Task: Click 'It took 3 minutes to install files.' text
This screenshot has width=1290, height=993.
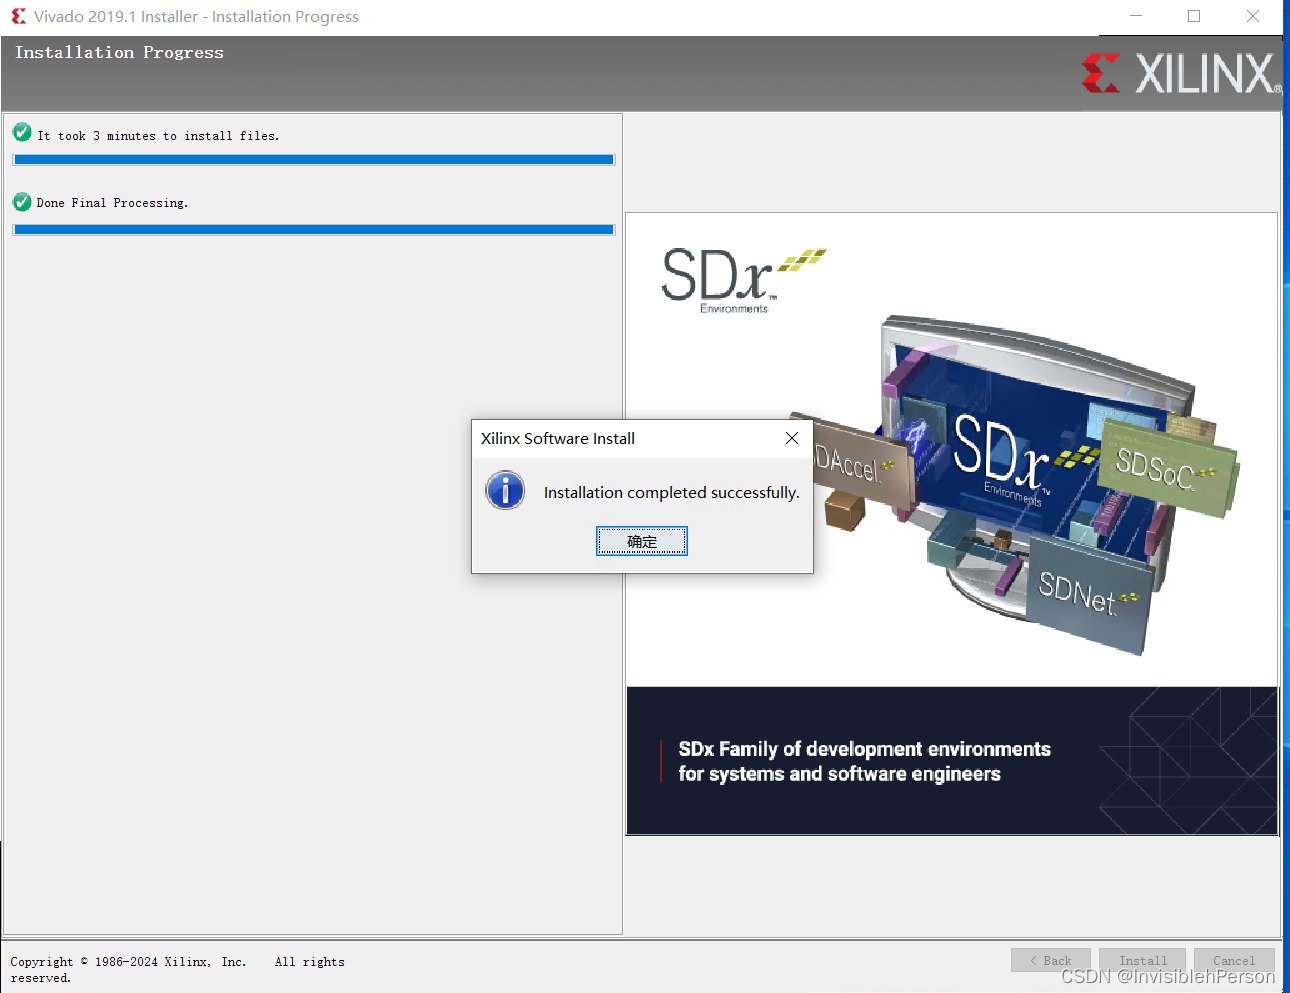Action: coord(158,135)
